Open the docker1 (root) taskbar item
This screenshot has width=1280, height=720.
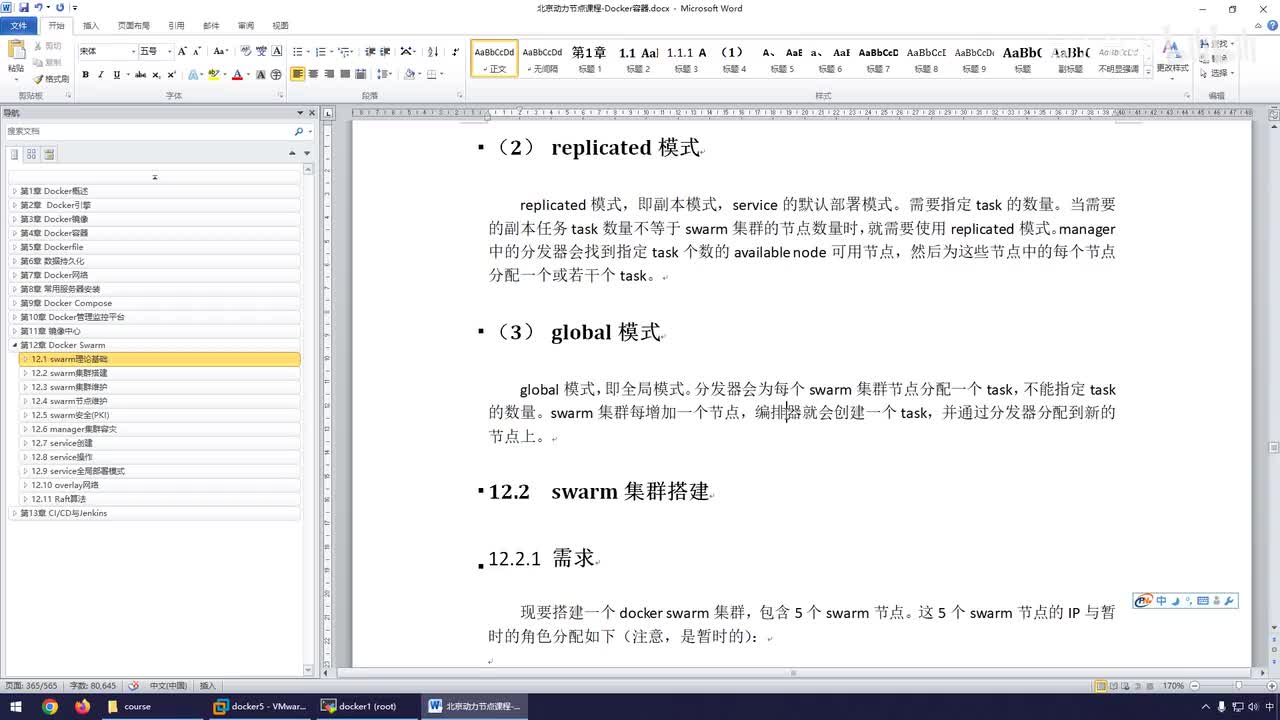pos(366,706)
